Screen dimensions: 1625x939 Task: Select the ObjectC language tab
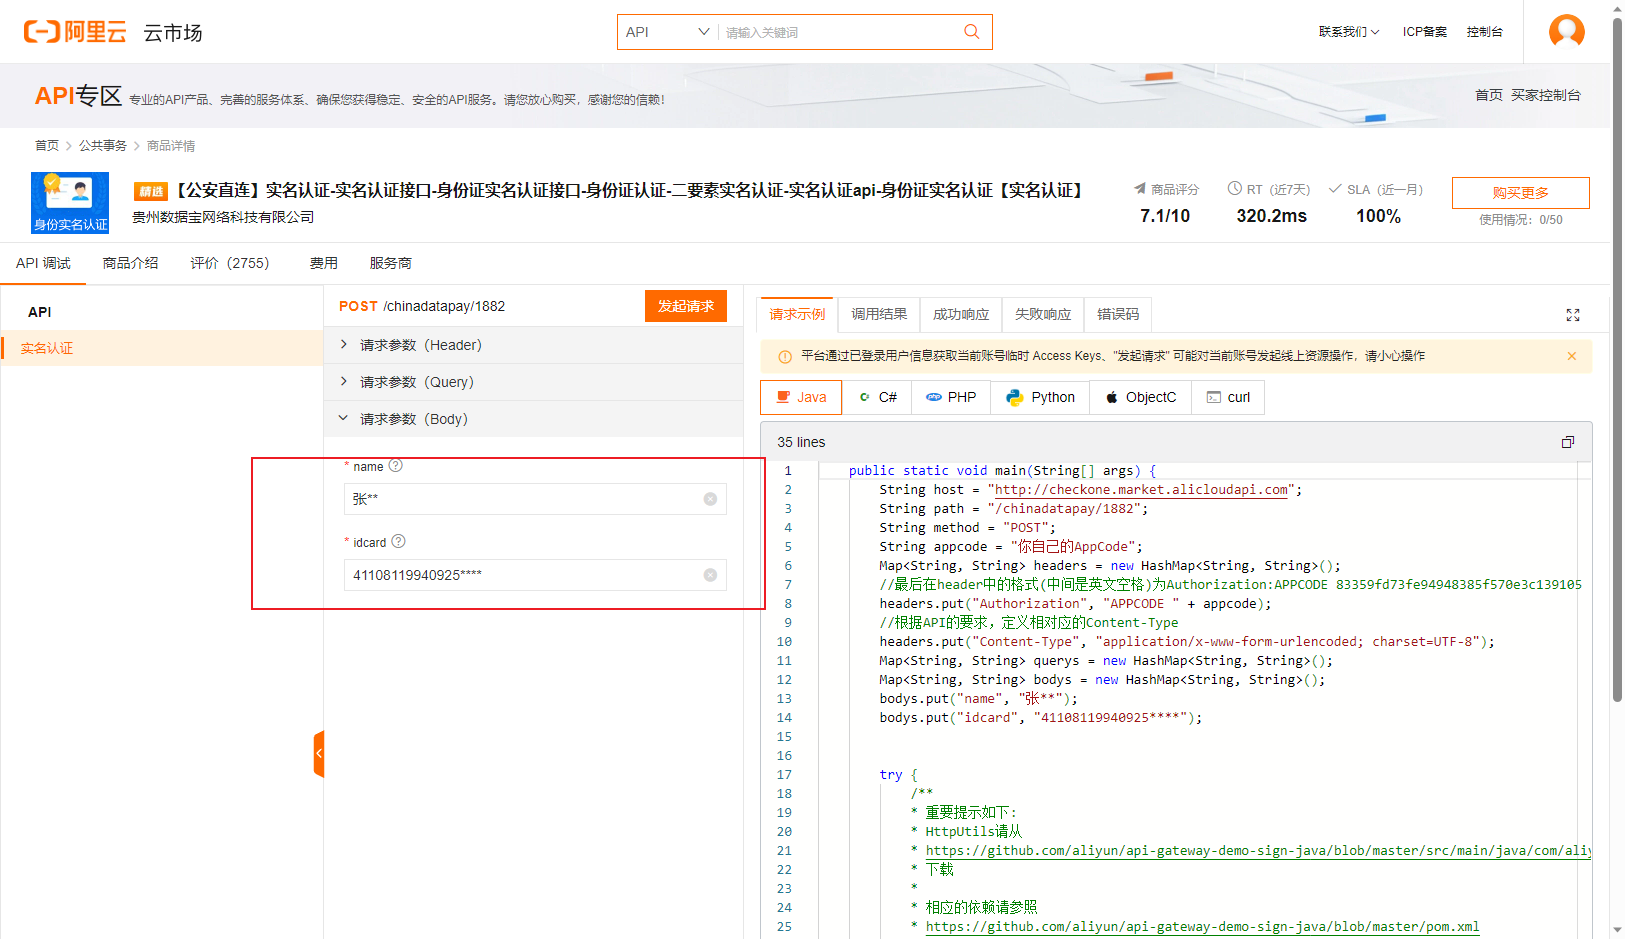point(1140,397)
